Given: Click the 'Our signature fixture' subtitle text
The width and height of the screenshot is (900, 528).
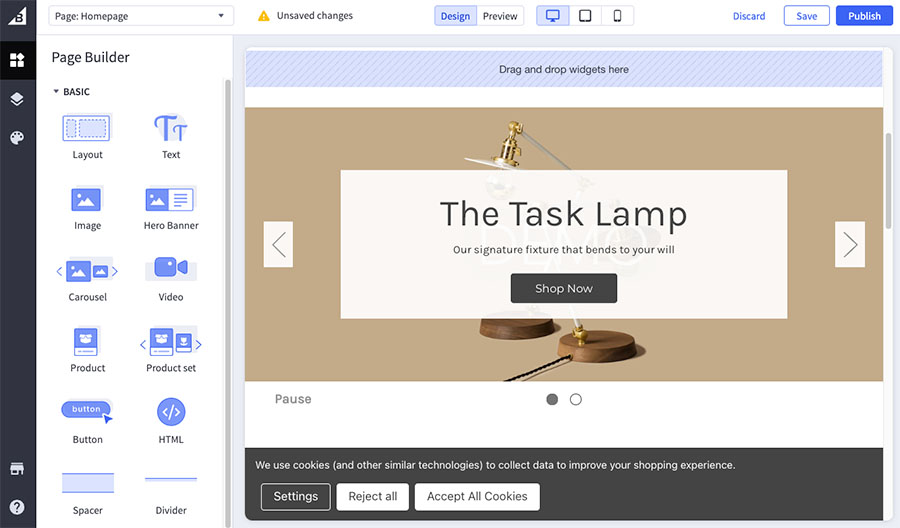Looking at the screenshot, I should 564,250.
